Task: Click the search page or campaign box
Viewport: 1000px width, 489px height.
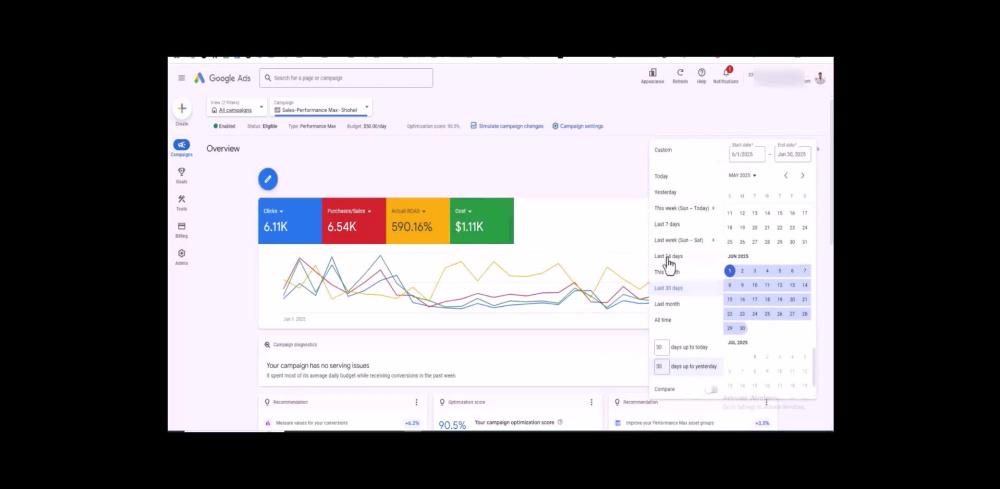Action: [x=346, y=78]
